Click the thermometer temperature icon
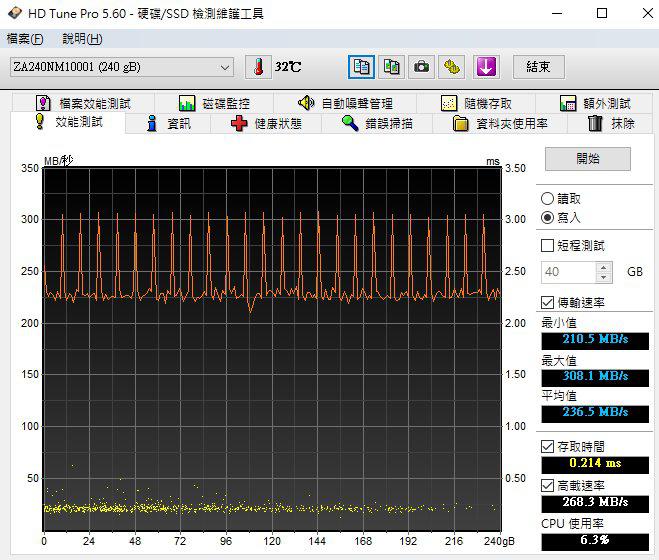Screen dimensions: 659x560 coord(258,67)
